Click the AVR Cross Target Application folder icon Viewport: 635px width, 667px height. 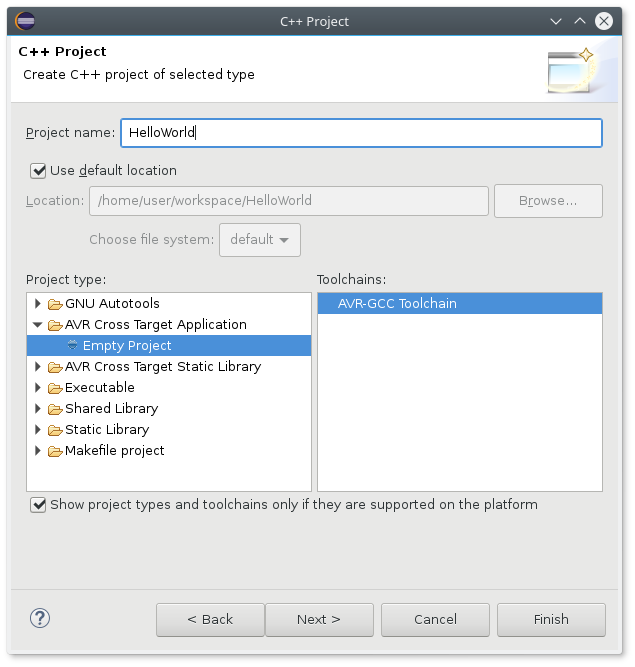click(55, 325)
